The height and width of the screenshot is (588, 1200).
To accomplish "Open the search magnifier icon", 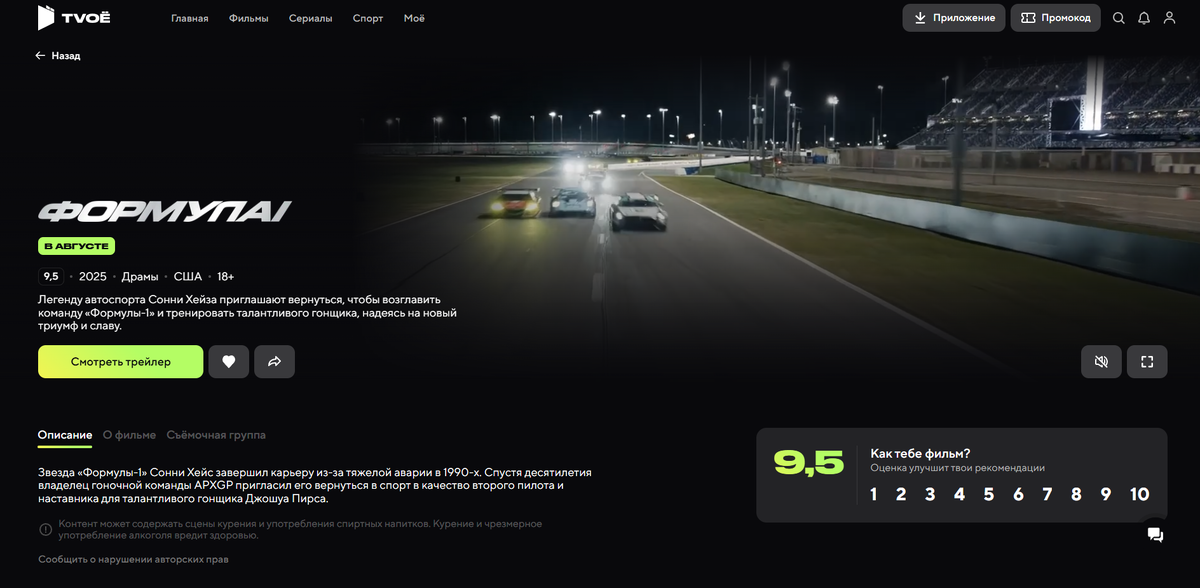I will coord(1119,18).
